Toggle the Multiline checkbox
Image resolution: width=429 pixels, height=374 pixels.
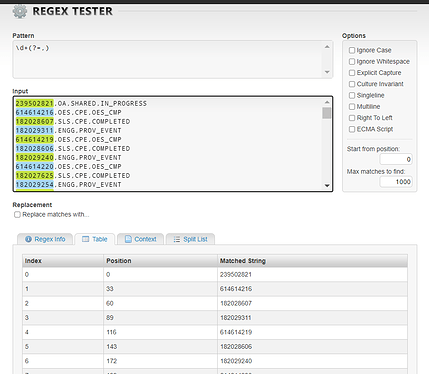(x=352, y=107)
